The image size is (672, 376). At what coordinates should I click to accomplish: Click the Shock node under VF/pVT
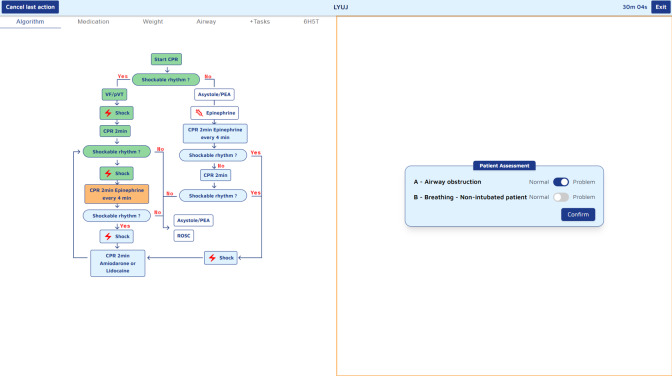pos(117,113)
